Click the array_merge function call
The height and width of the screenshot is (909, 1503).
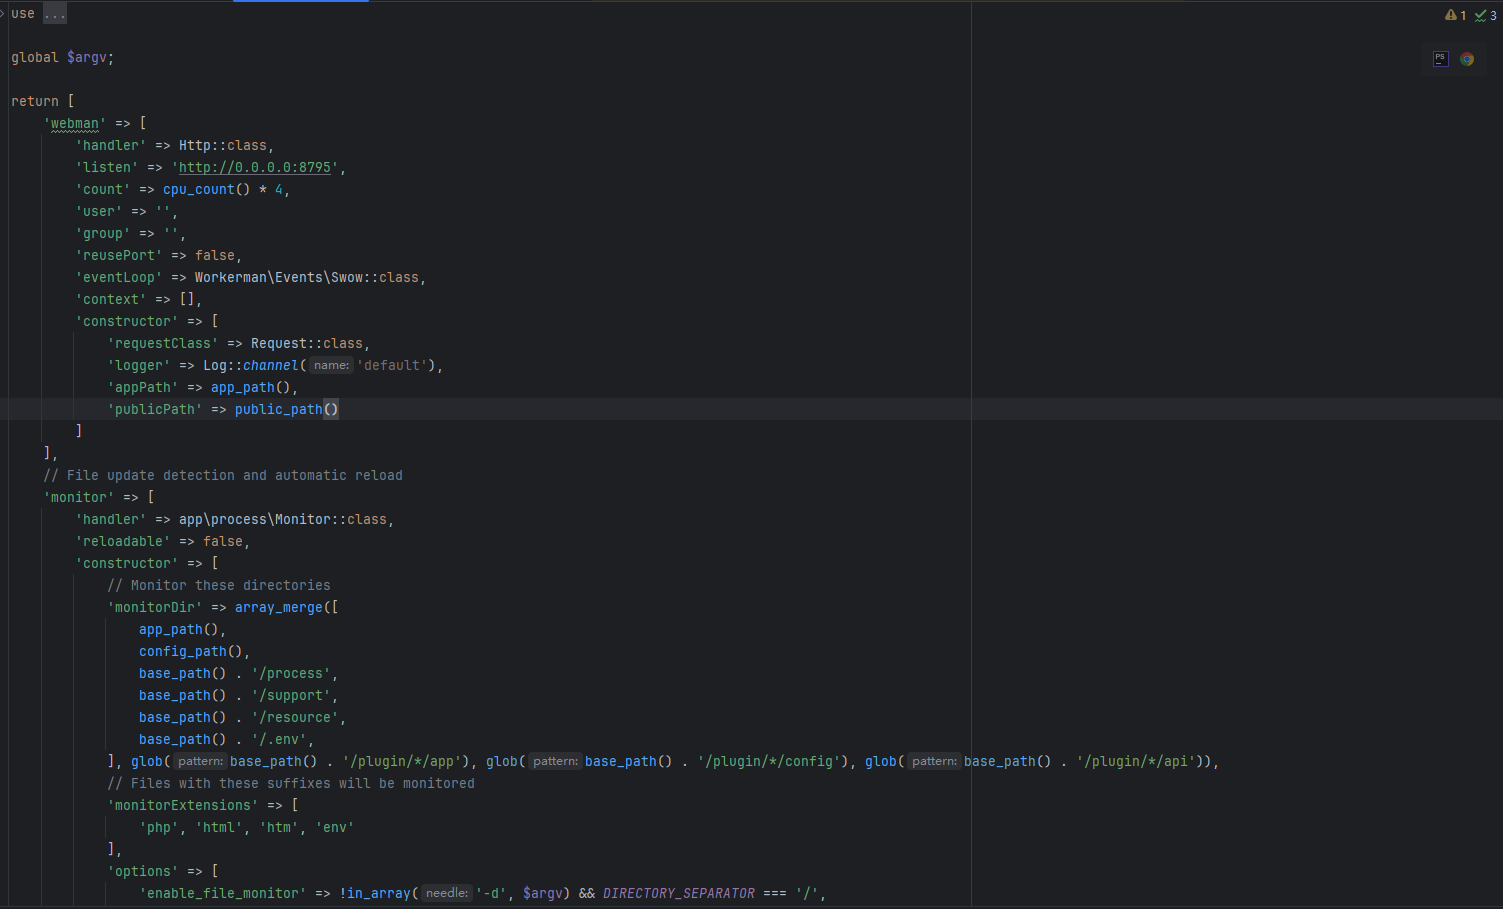tap(279, 607)
